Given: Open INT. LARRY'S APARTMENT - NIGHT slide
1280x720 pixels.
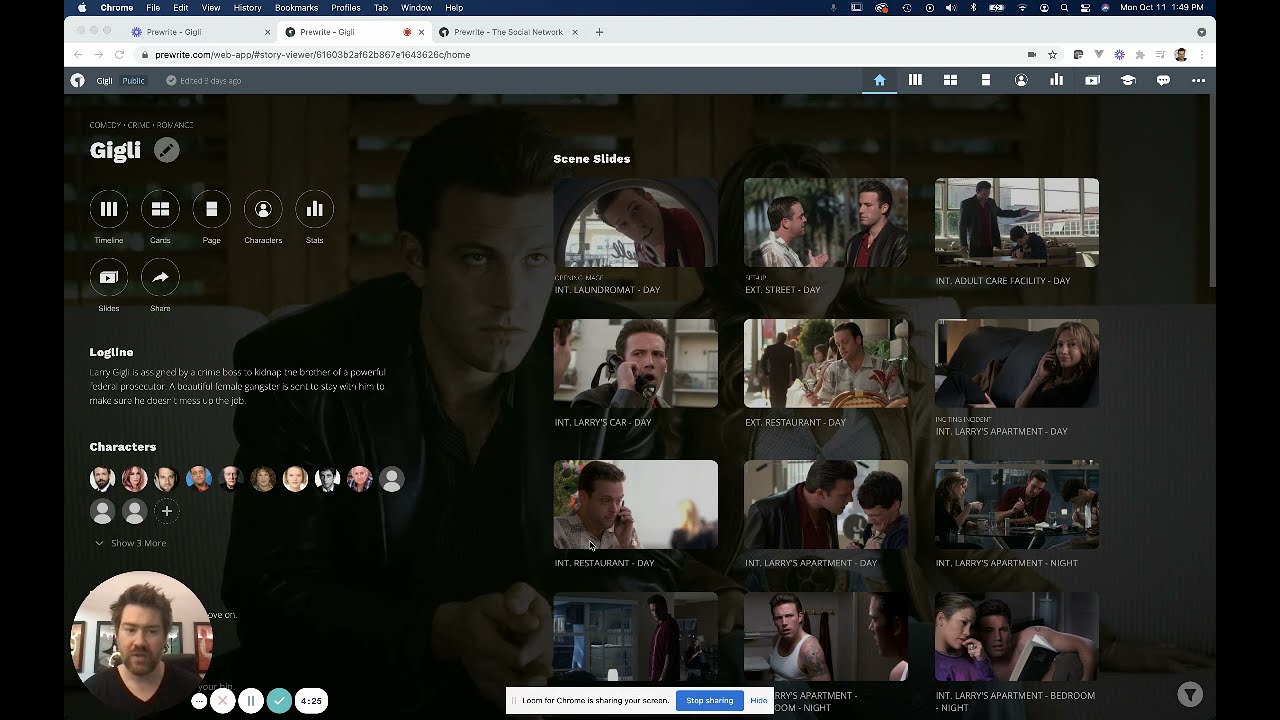Looking at the screenshot, I should [x=1017, y=504].
